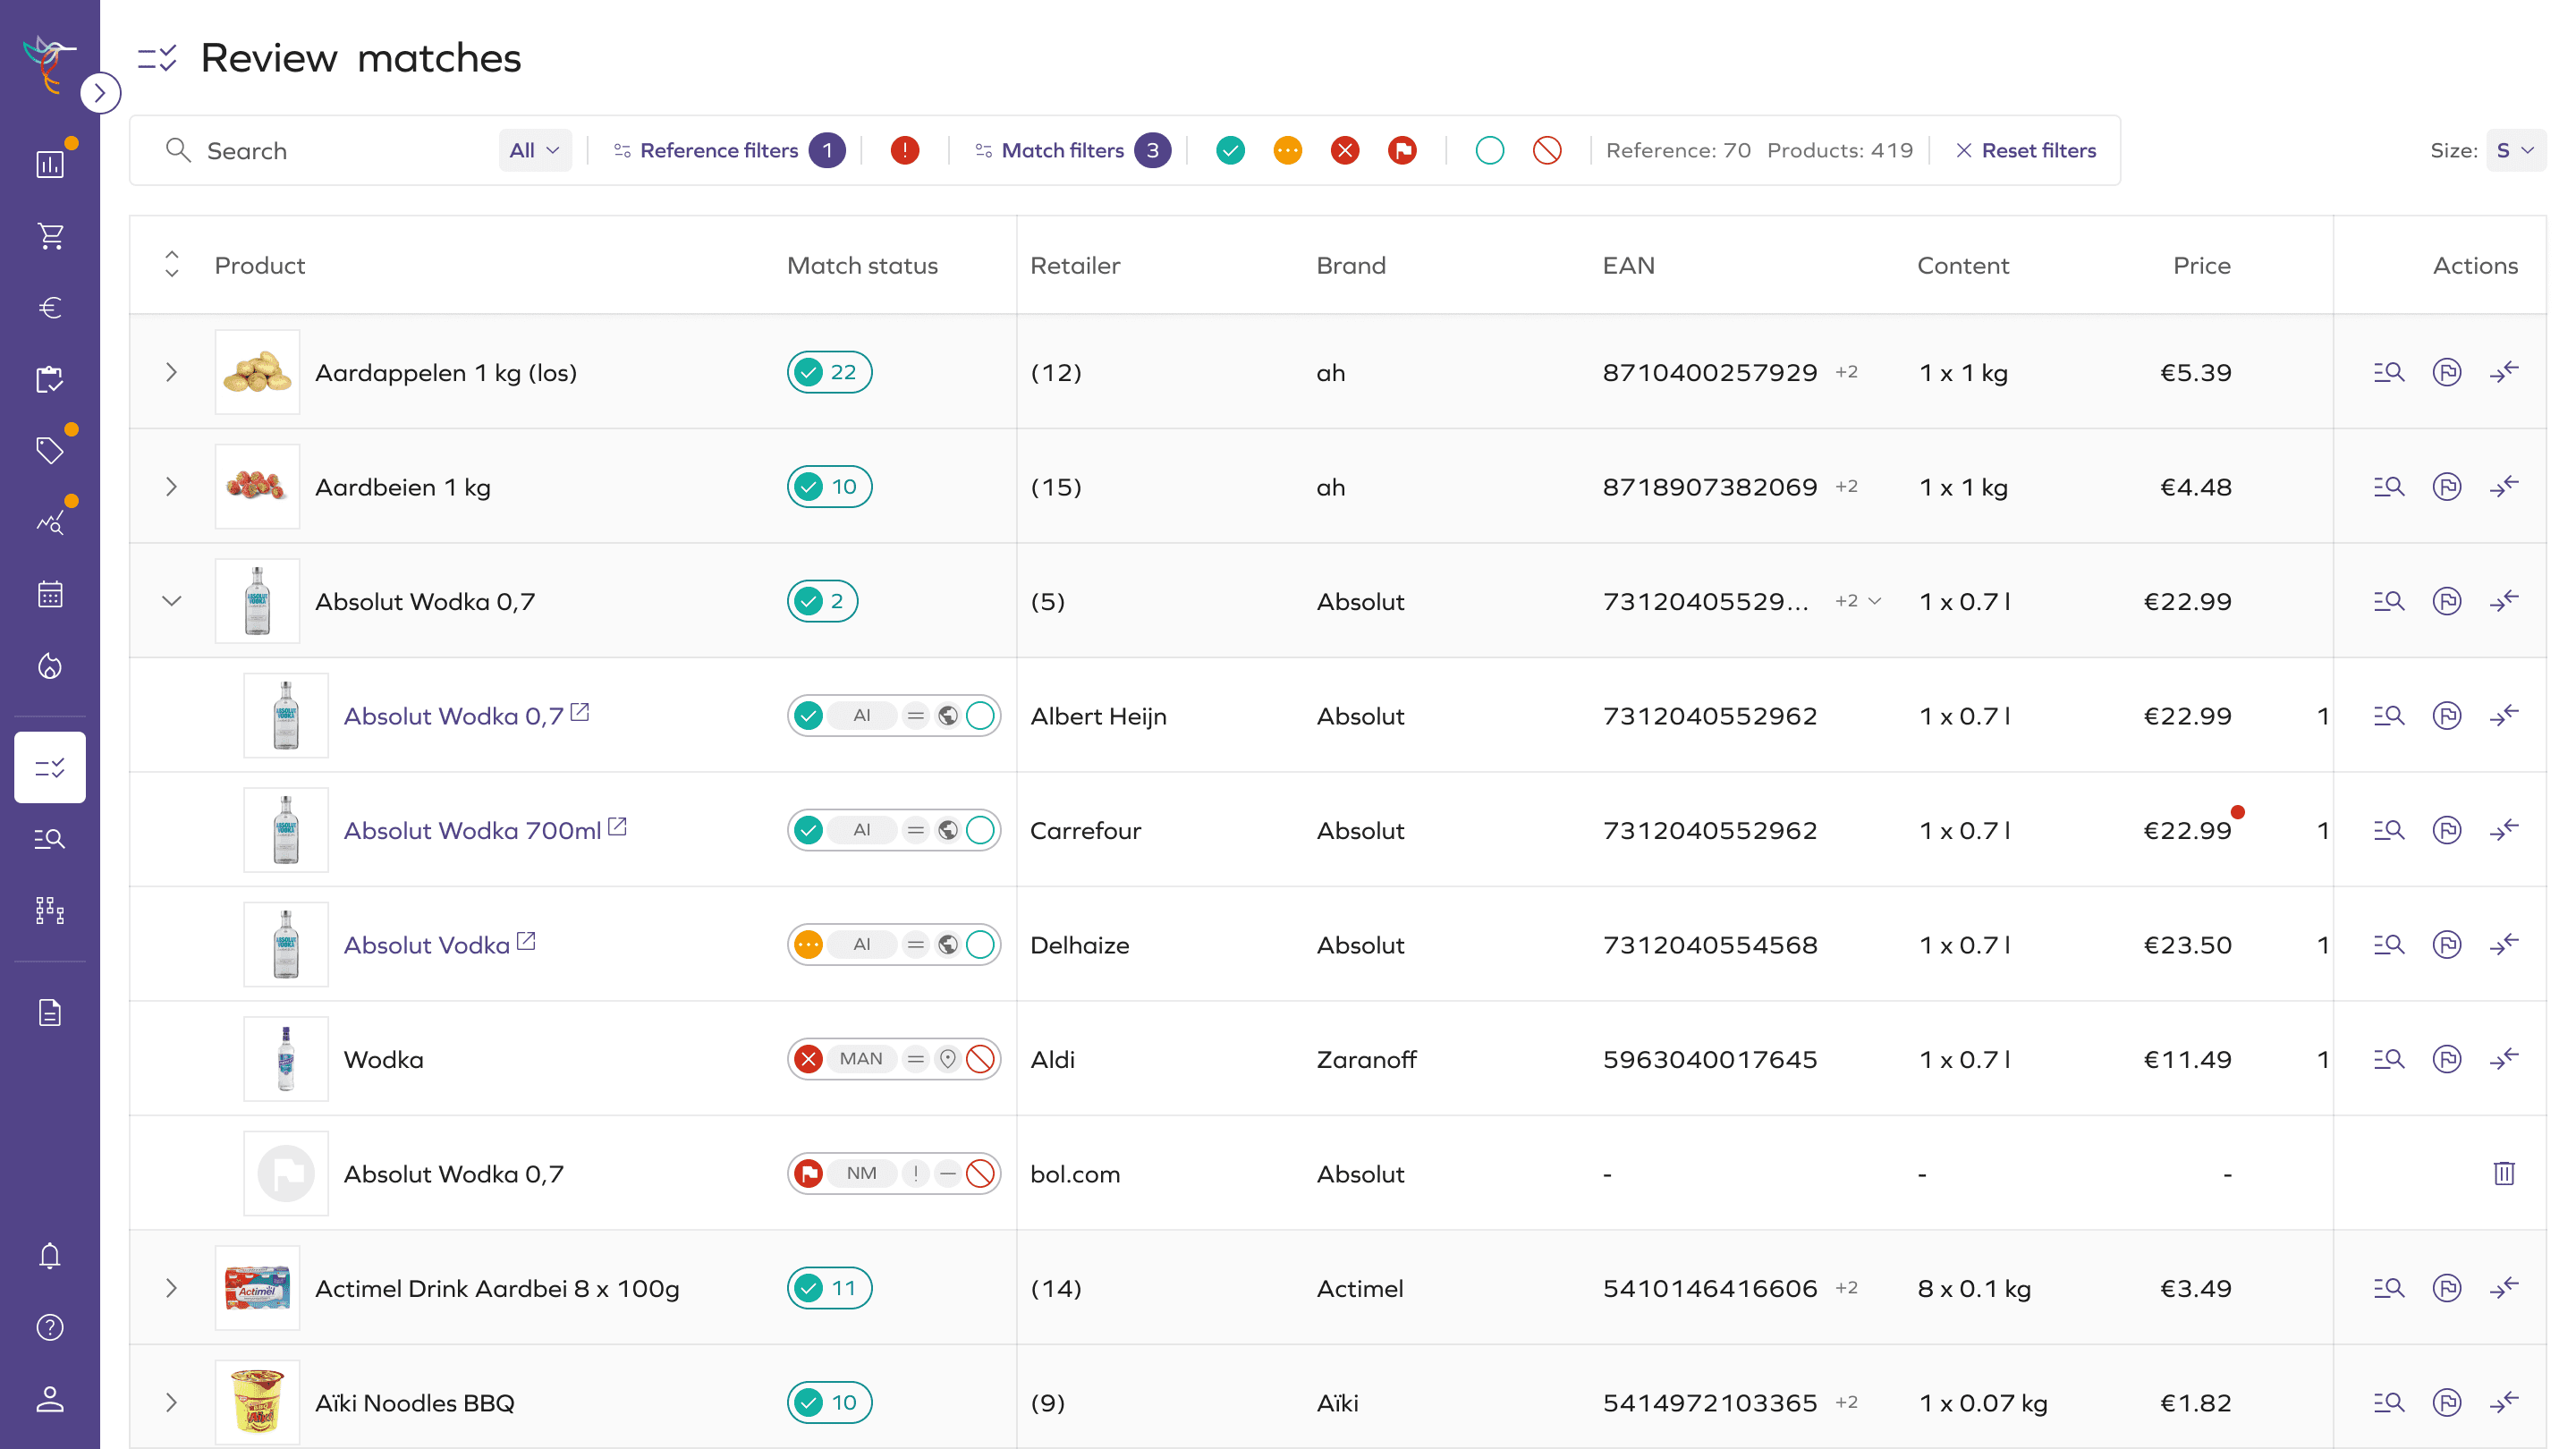Open the calendar section in sidebar
The height and width of the screenshot is (1449, 2576).
pyautogui.click(x=49, y=593)
